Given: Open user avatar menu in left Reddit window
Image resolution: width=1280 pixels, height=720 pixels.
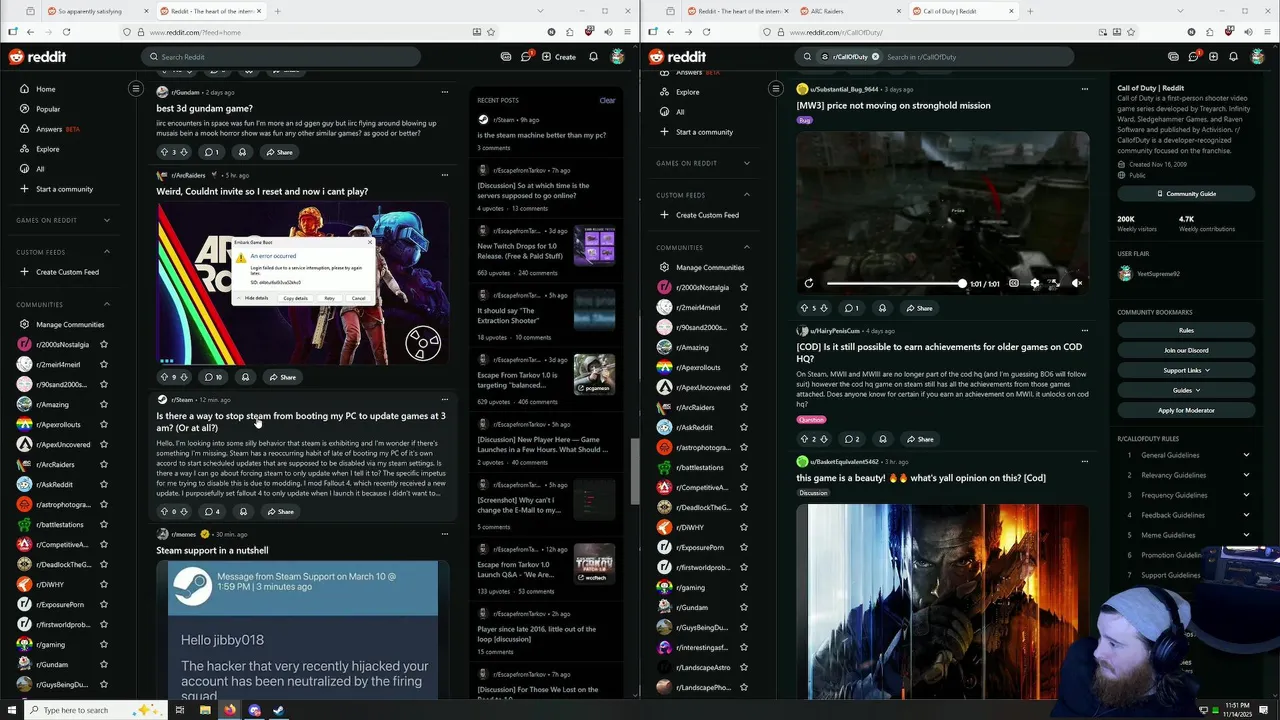Looking at the screenshot, I should click(x=618, y=57).
